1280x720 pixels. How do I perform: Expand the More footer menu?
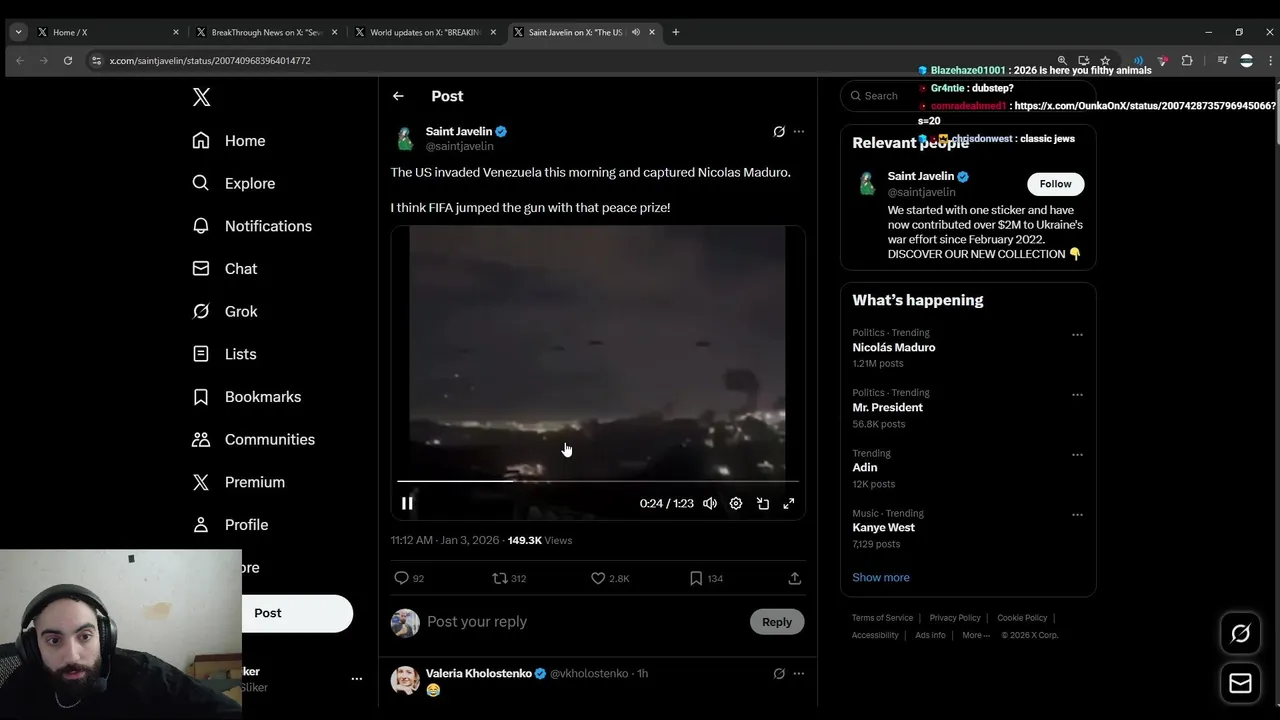tap(976, 635)
